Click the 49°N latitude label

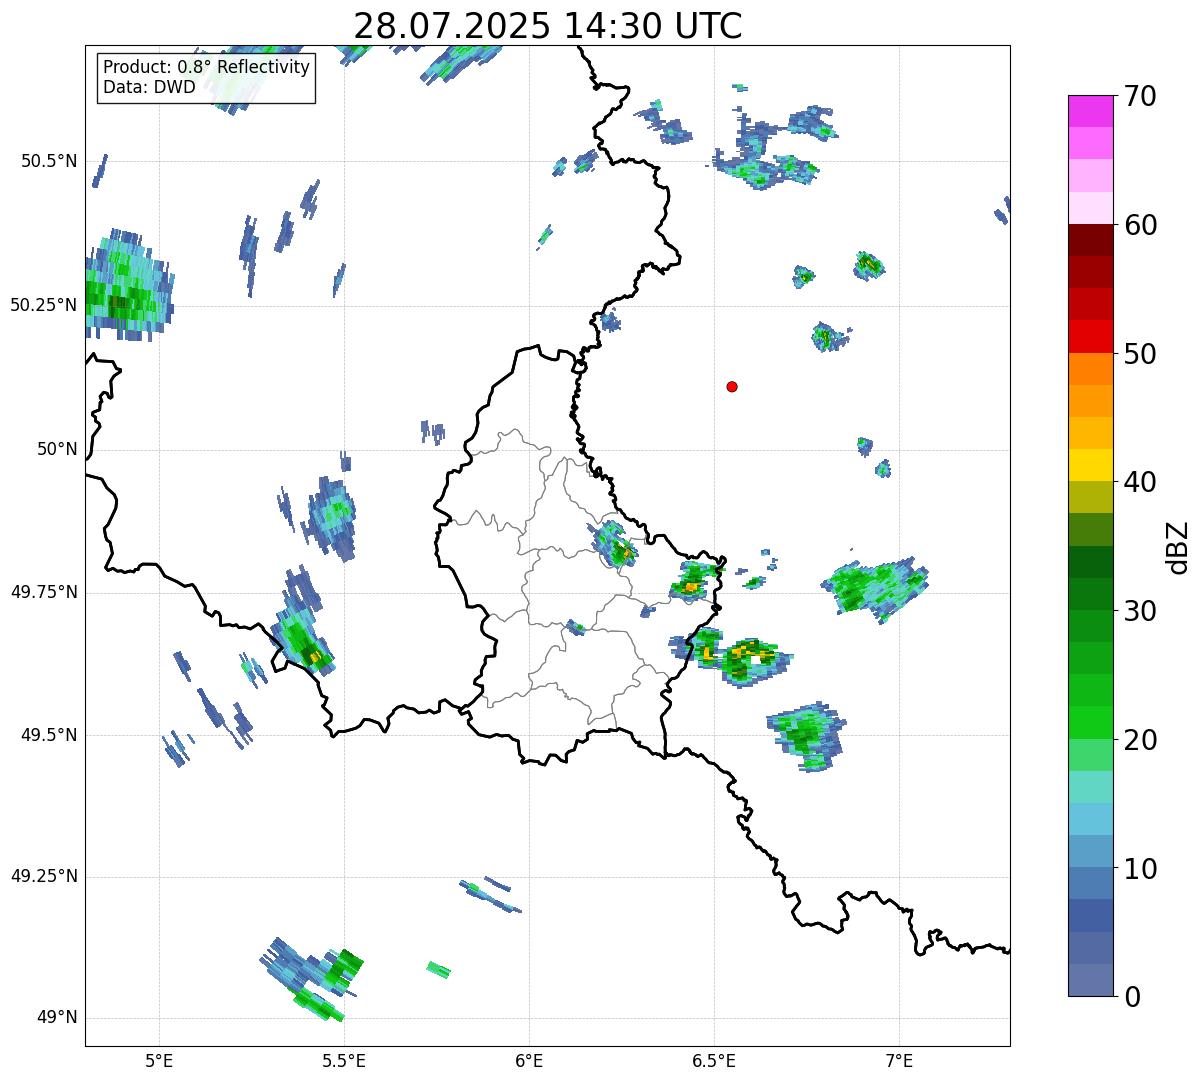[57, 1018]
